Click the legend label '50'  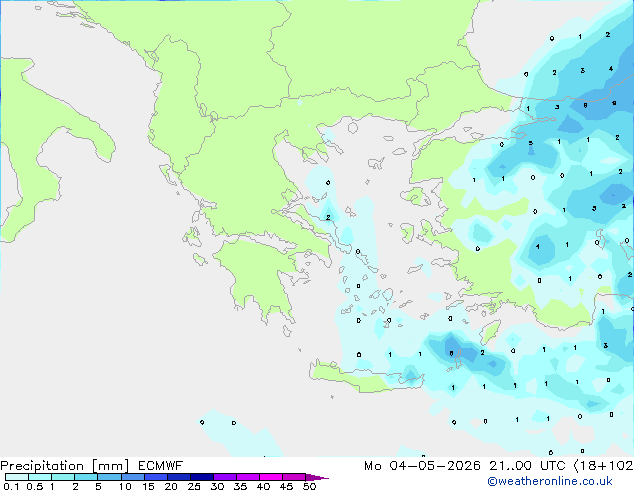[x=309, y=486]
